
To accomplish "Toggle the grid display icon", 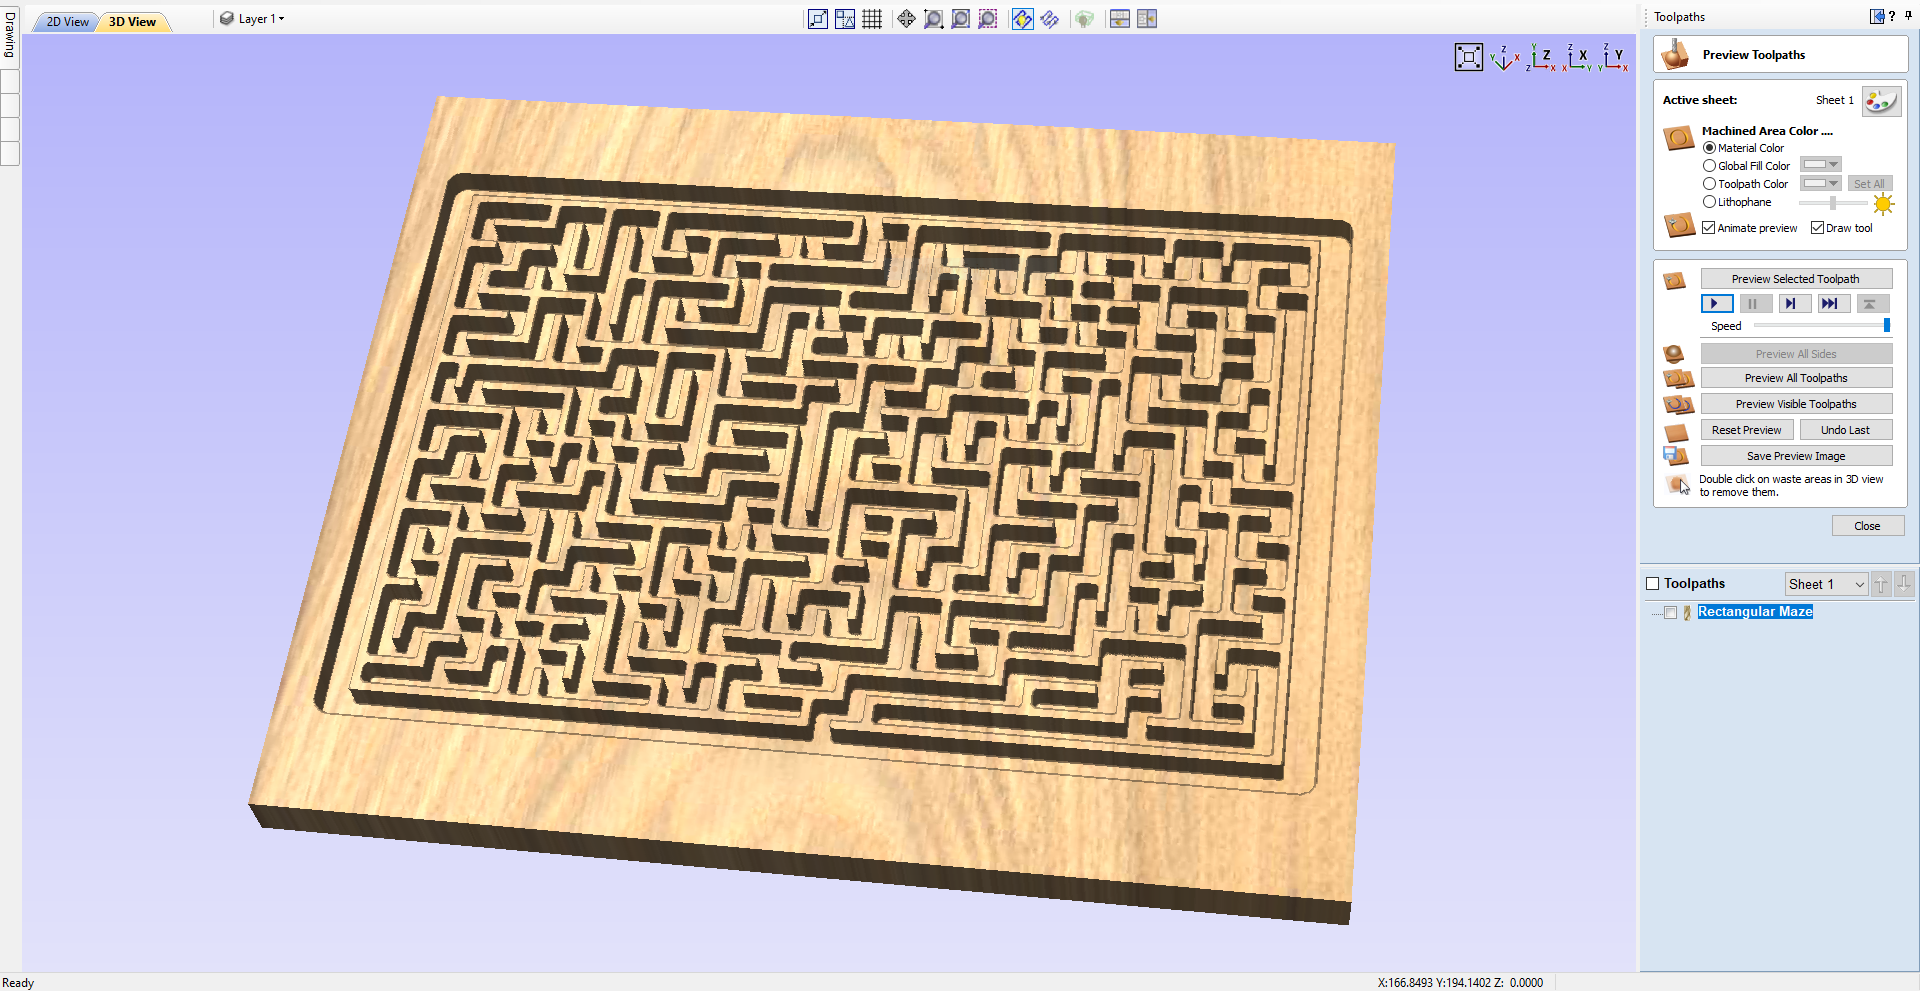I will pos(871,18).
